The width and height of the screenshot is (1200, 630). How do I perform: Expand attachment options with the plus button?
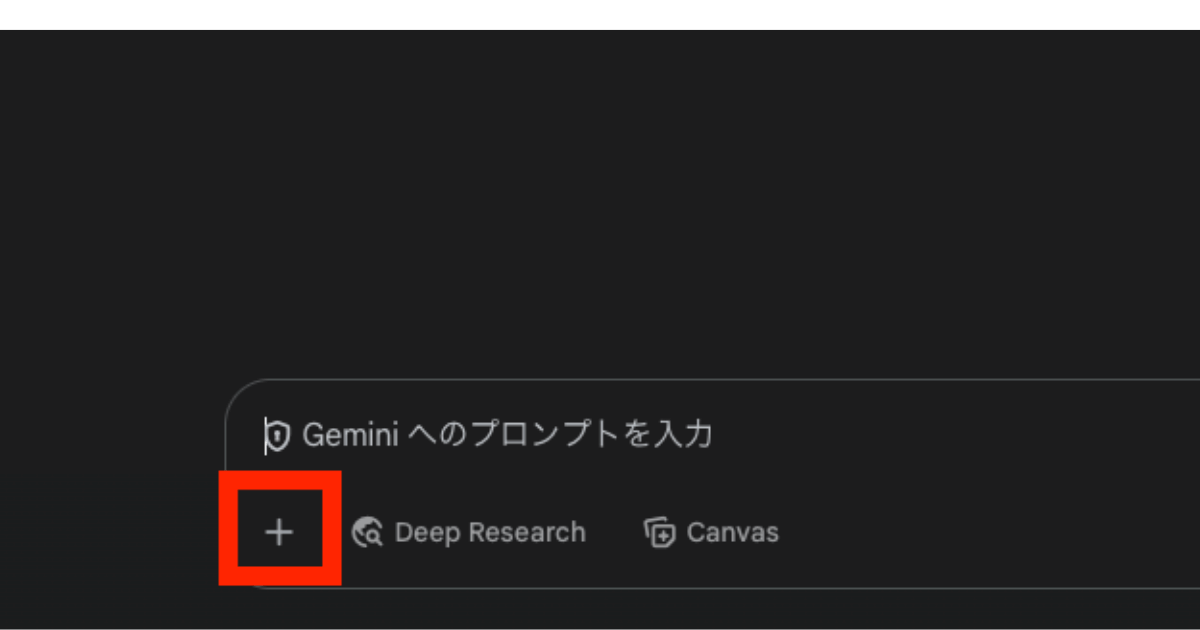click(279, 532)
